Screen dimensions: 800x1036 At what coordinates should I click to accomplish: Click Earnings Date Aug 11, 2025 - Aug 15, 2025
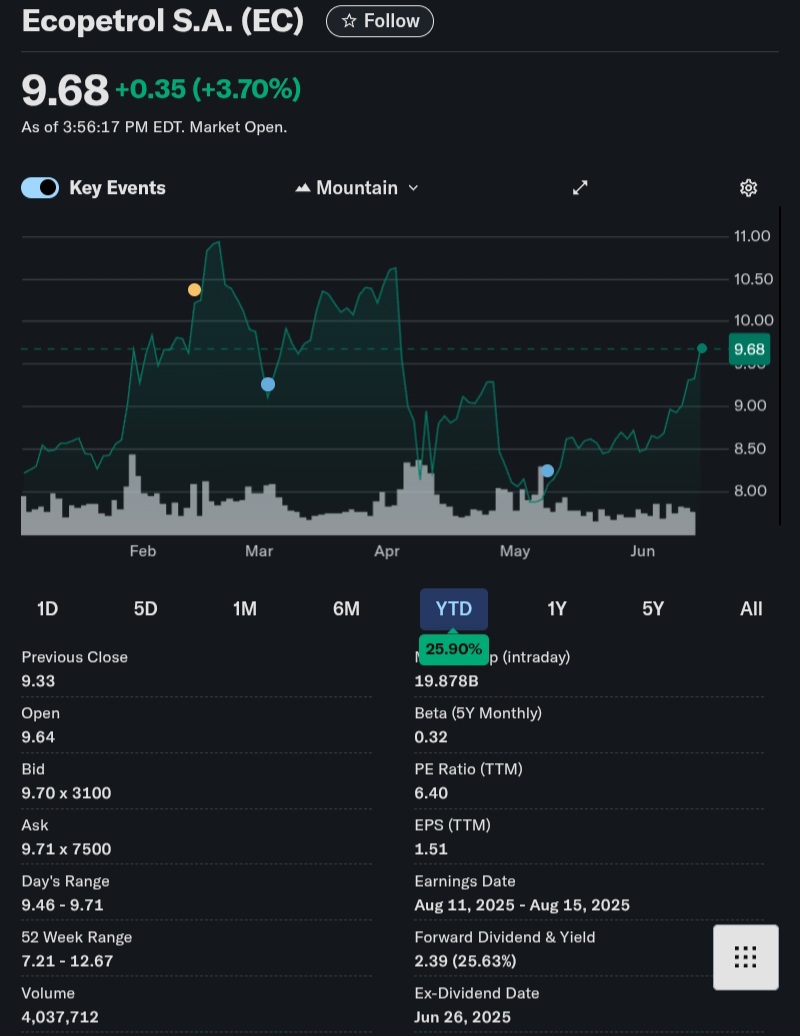point(522,905)
